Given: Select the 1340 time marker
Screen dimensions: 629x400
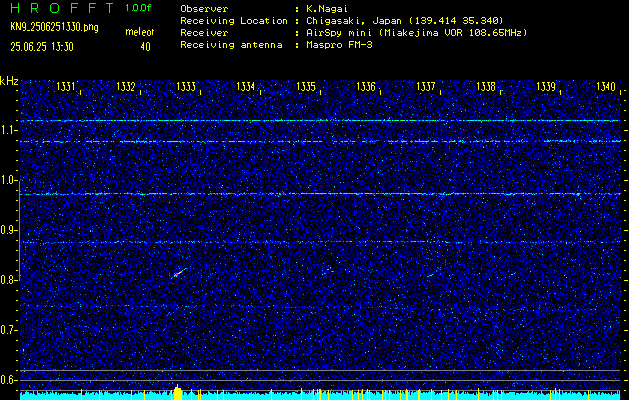Looking at the screenshot, I should point(606,87).
